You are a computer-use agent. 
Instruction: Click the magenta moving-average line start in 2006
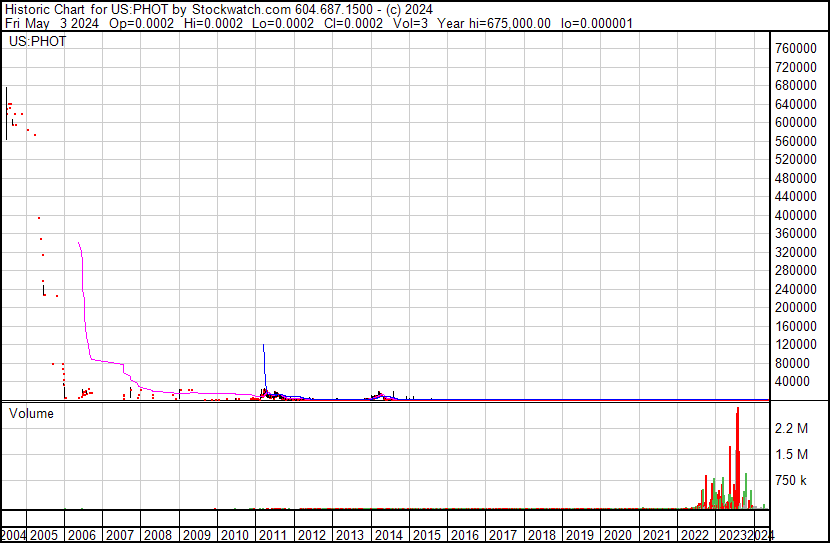[x=78, y=243]
